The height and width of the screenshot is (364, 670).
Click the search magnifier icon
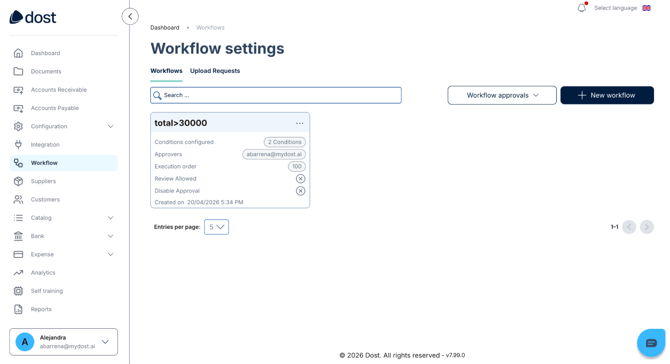(157, 95)
